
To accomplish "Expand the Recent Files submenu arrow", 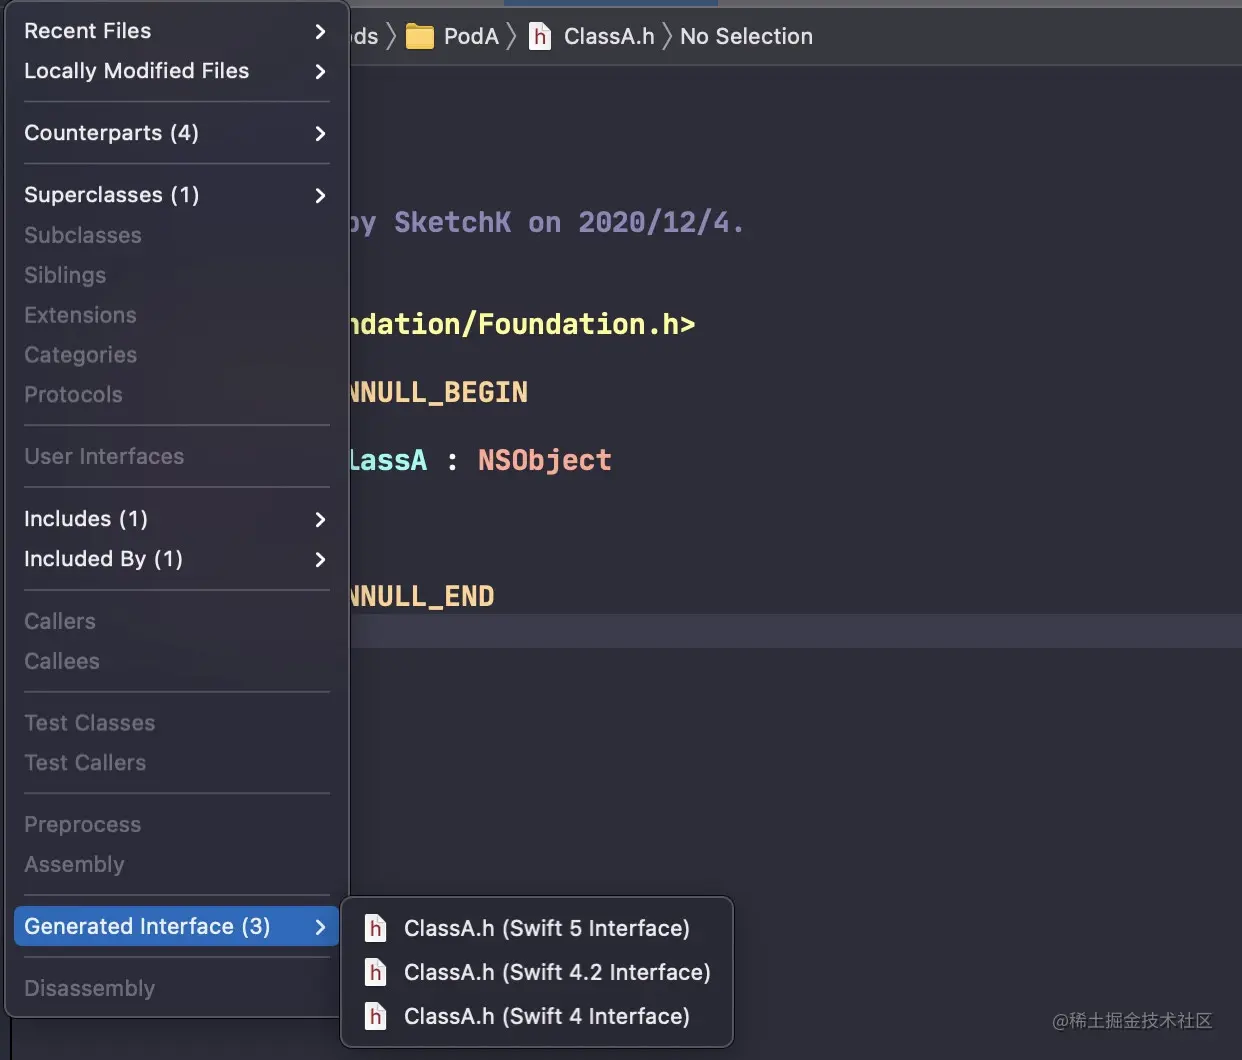I will (320, 31).
